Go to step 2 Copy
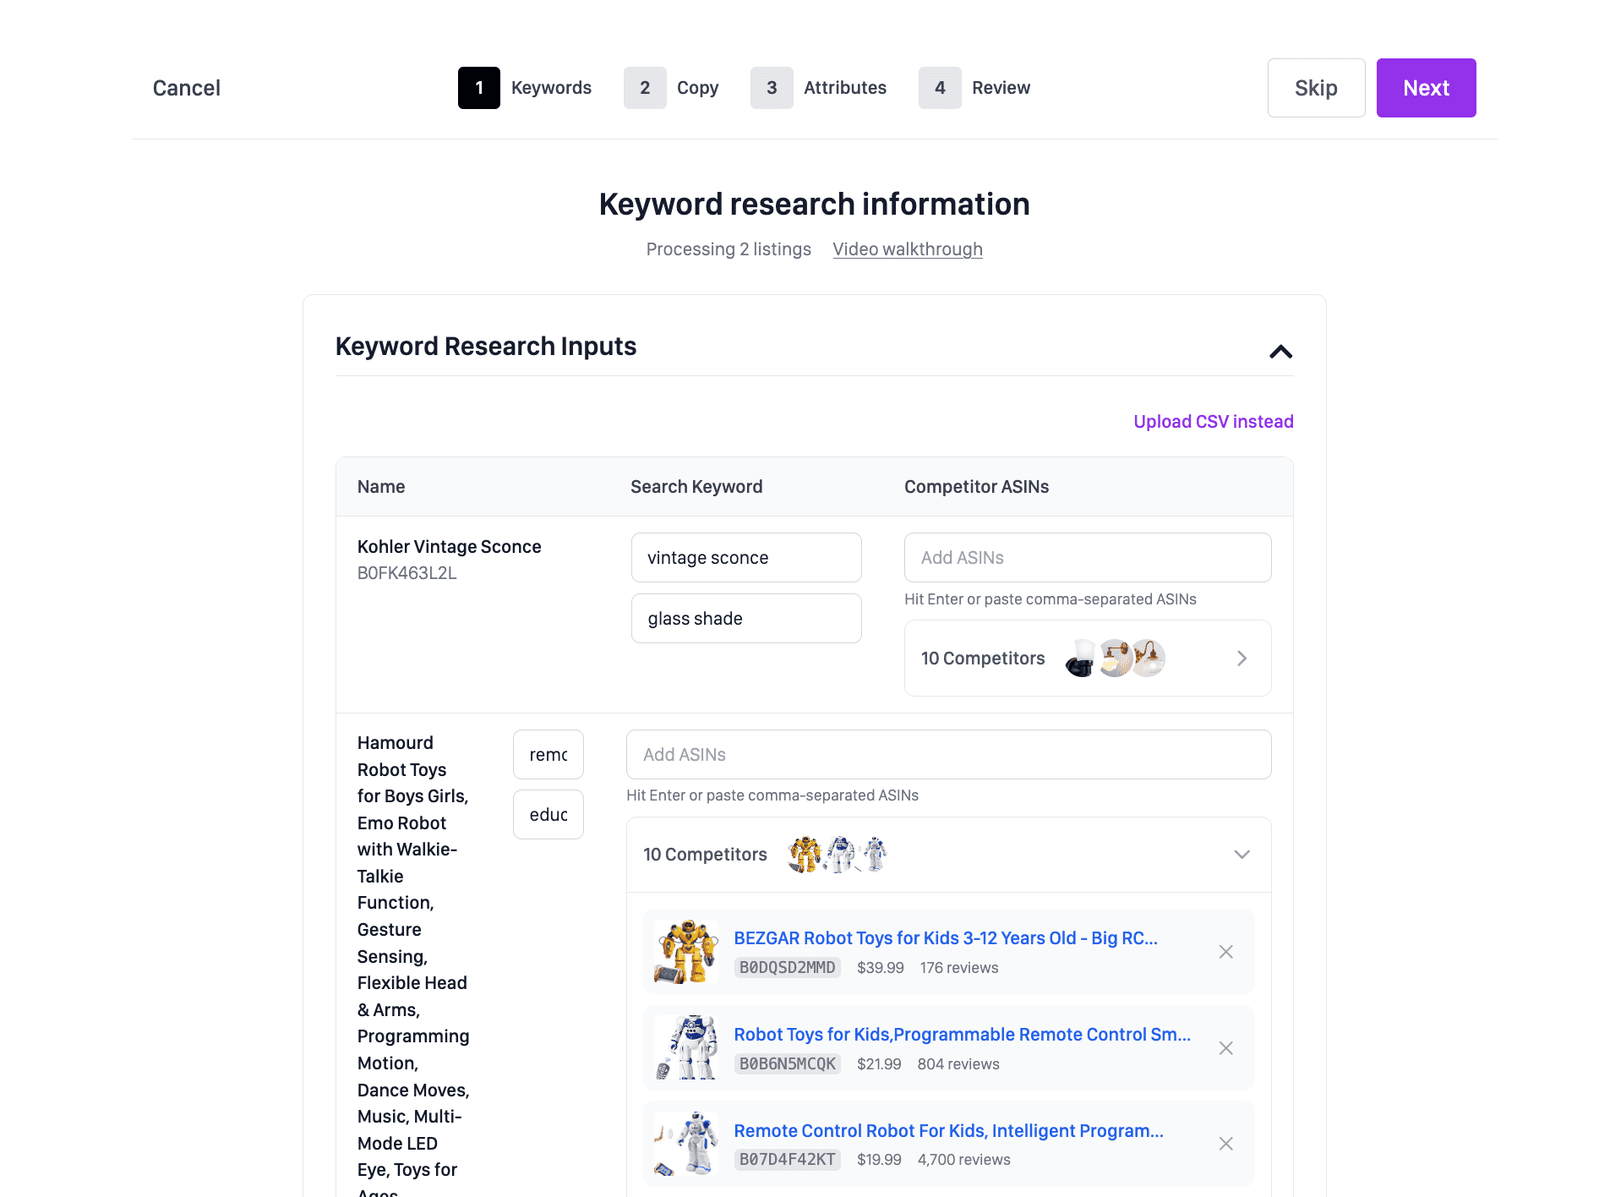This screenshot has height=1197, width=1599. 671,88
